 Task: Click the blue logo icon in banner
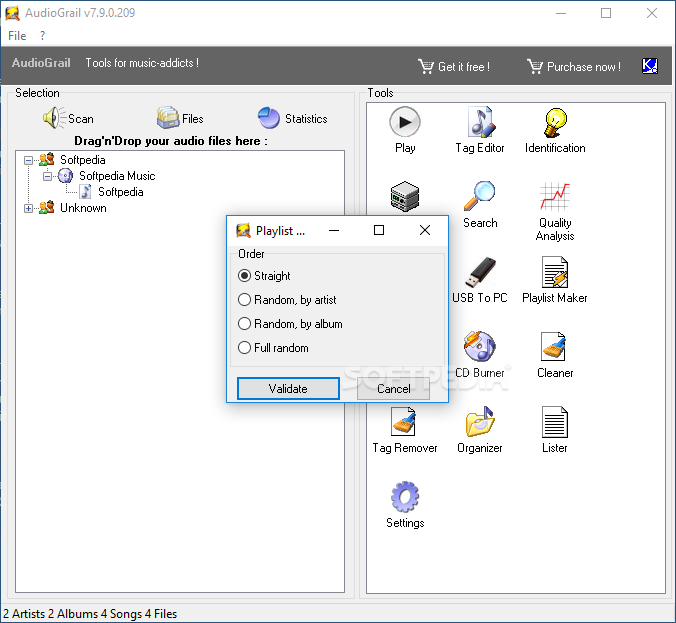click(x=650, y=66)
